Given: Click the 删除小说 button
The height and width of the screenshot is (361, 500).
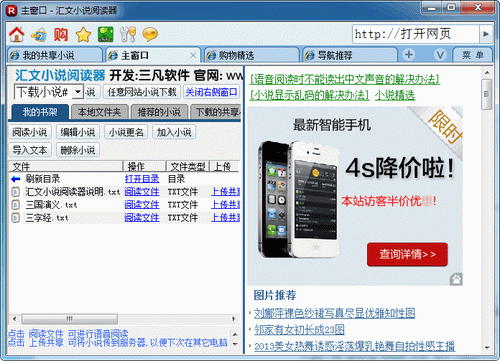Looking at the screenshot, I should 78,150.
